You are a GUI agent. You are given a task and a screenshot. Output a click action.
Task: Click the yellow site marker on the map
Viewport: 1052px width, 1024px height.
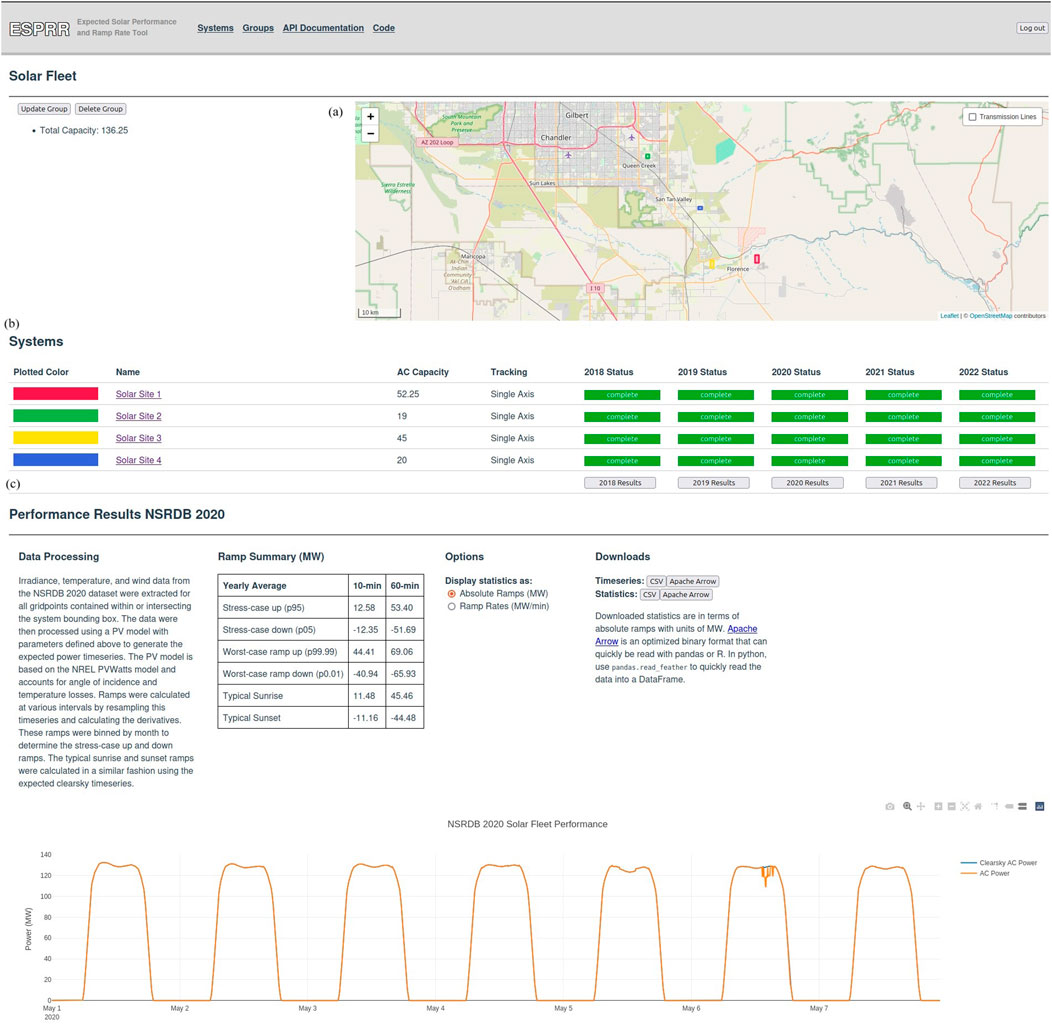712,264
